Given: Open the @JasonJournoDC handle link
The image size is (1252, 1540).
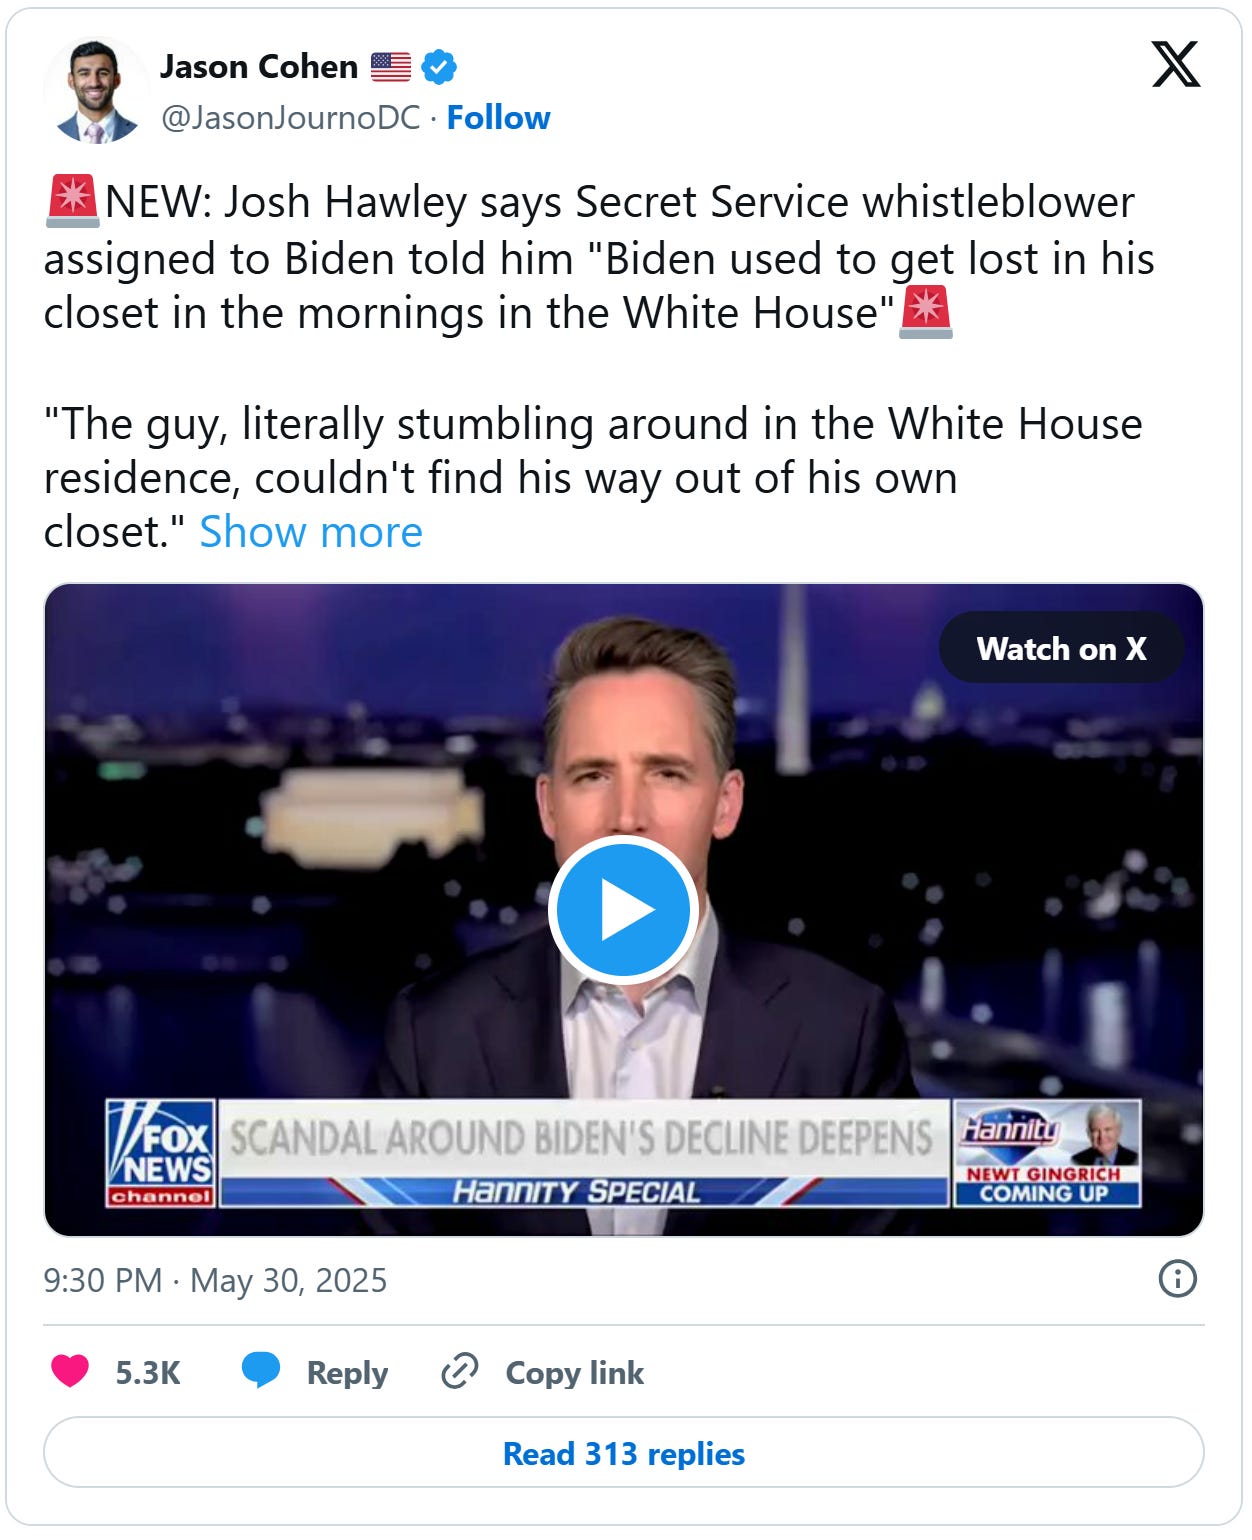Looking at the screenshot, I should pos(291,118).
